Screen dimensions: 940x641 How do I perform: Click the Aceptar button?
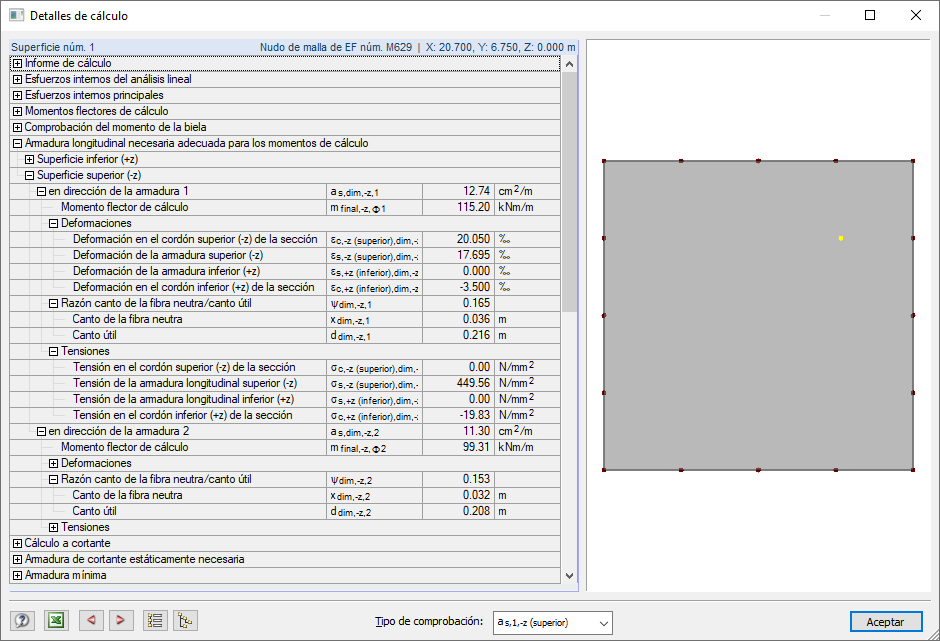tap(885, 622)
